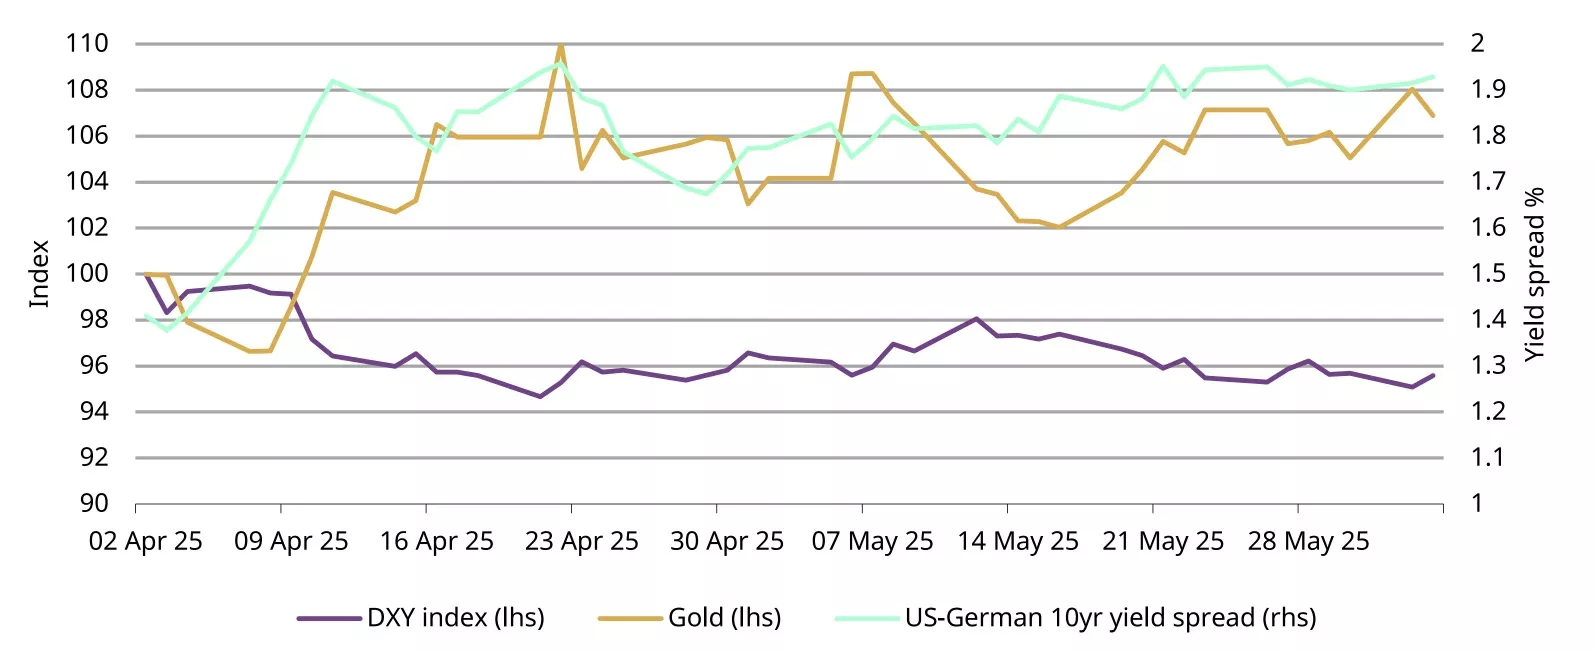Pick the '07 May 25' axis label
Viewport: 1594px width, 650px height.
[x=872, y=542]
